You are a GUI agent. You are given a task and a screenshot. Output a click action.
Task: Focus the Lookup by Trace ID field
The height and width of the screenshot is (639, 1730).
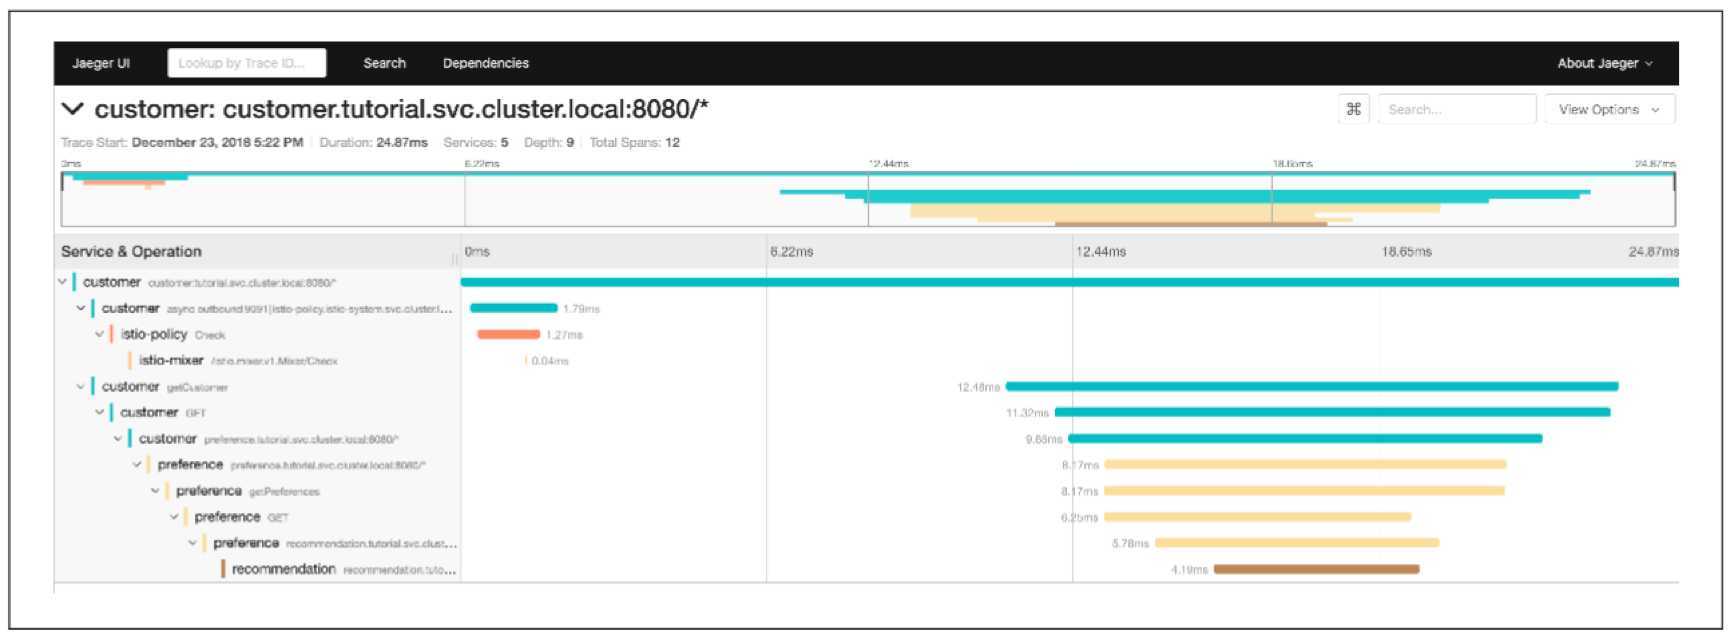click(x=246, y=63)
